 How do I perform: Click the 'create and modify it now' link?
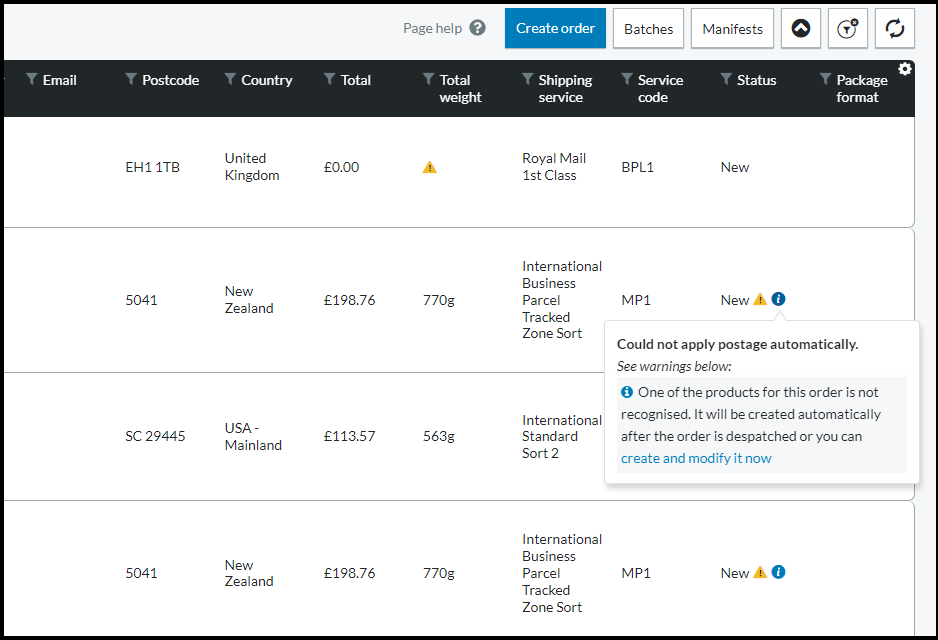point(696,458)
